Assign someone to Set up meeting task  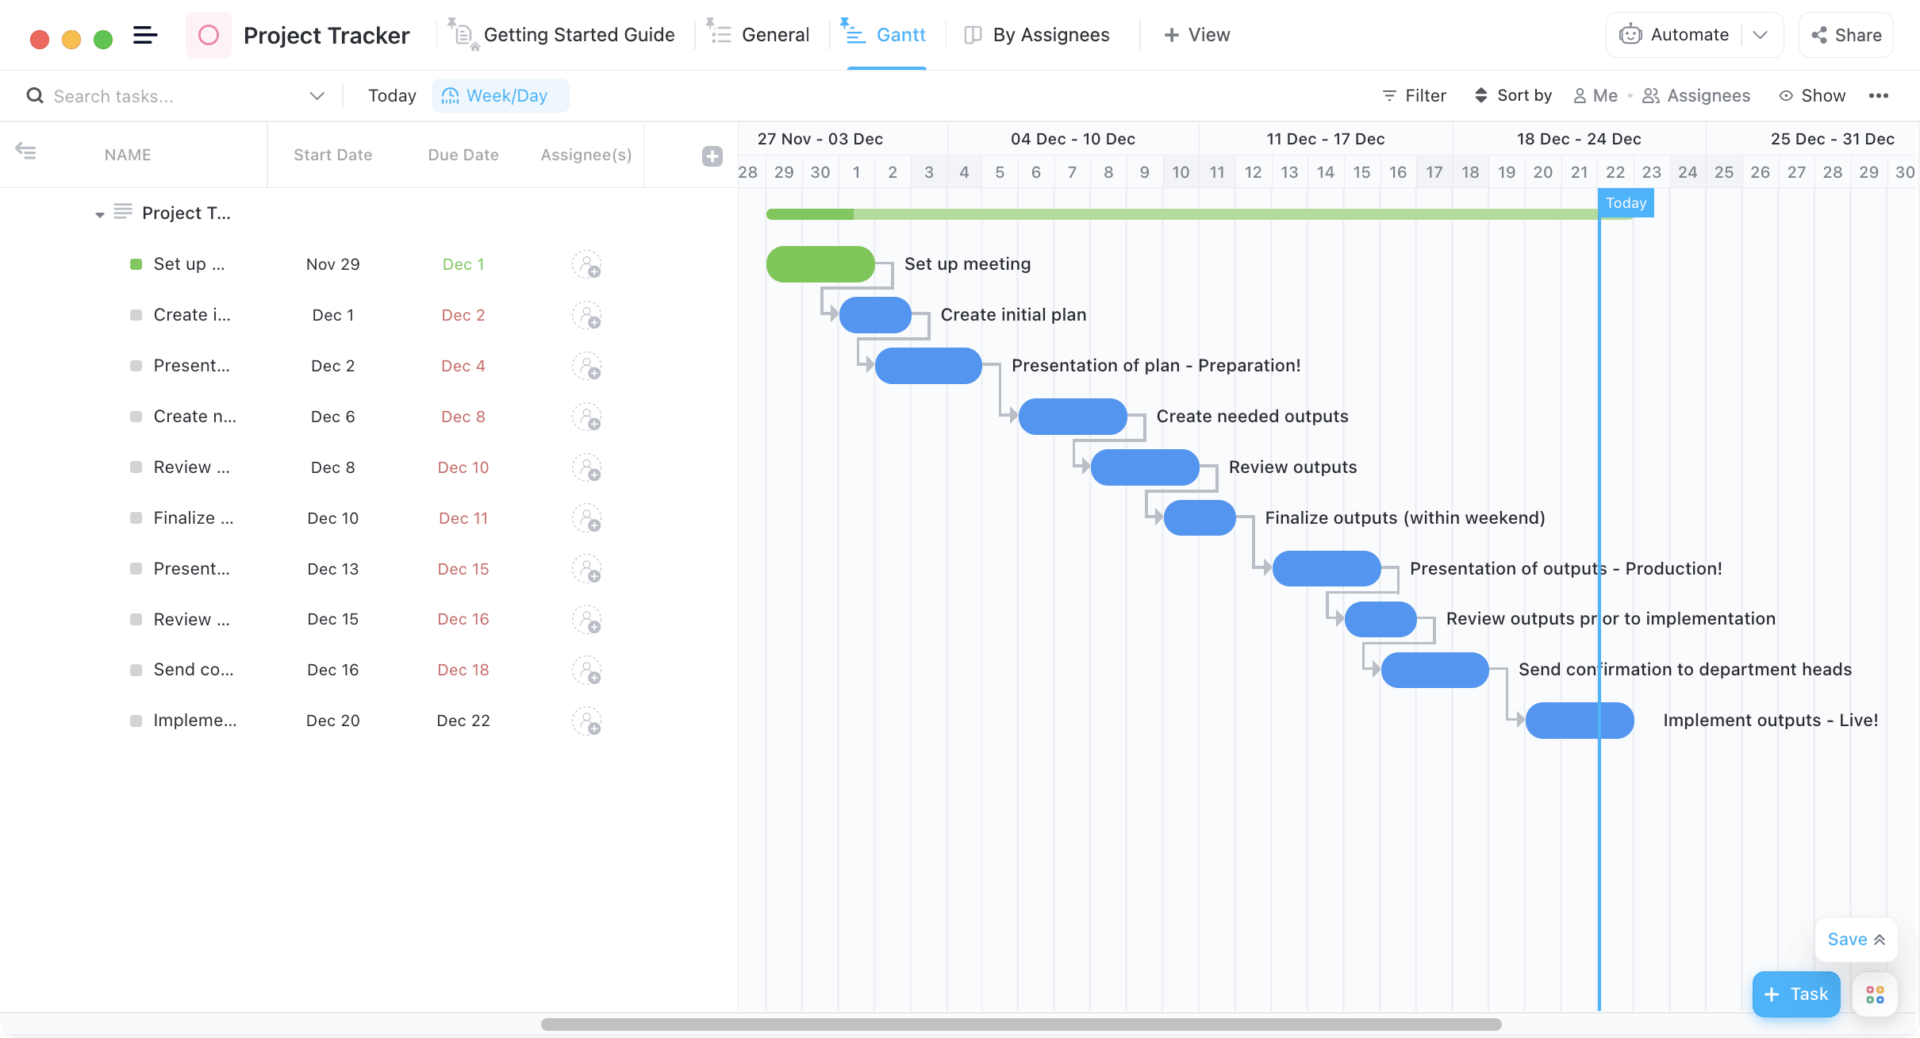(587, 265)
